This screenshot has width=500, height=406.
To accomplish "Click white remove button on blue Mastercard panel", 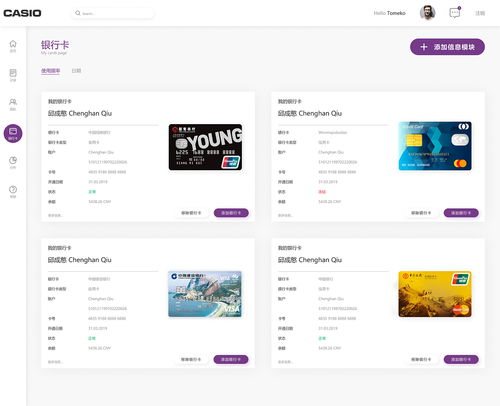I will [421, 213].
